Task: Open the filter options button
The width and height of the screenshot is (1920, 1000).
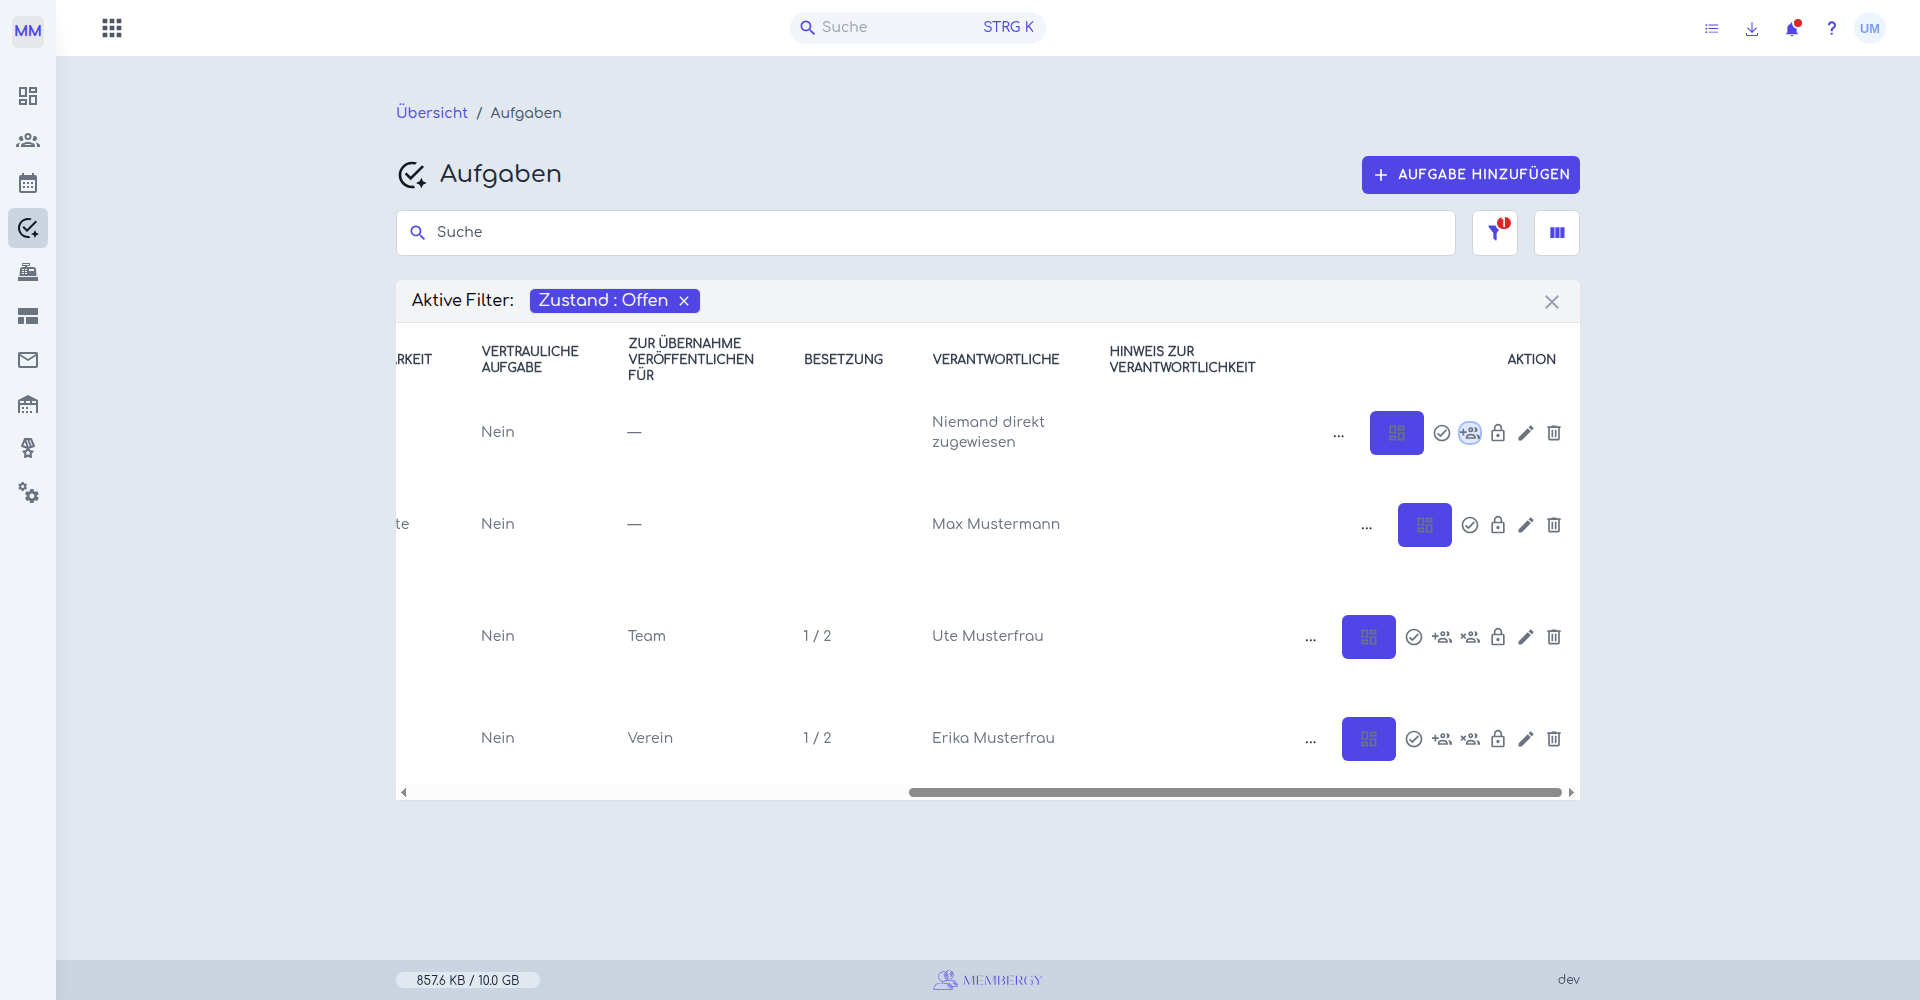Action: [1495, 233]
